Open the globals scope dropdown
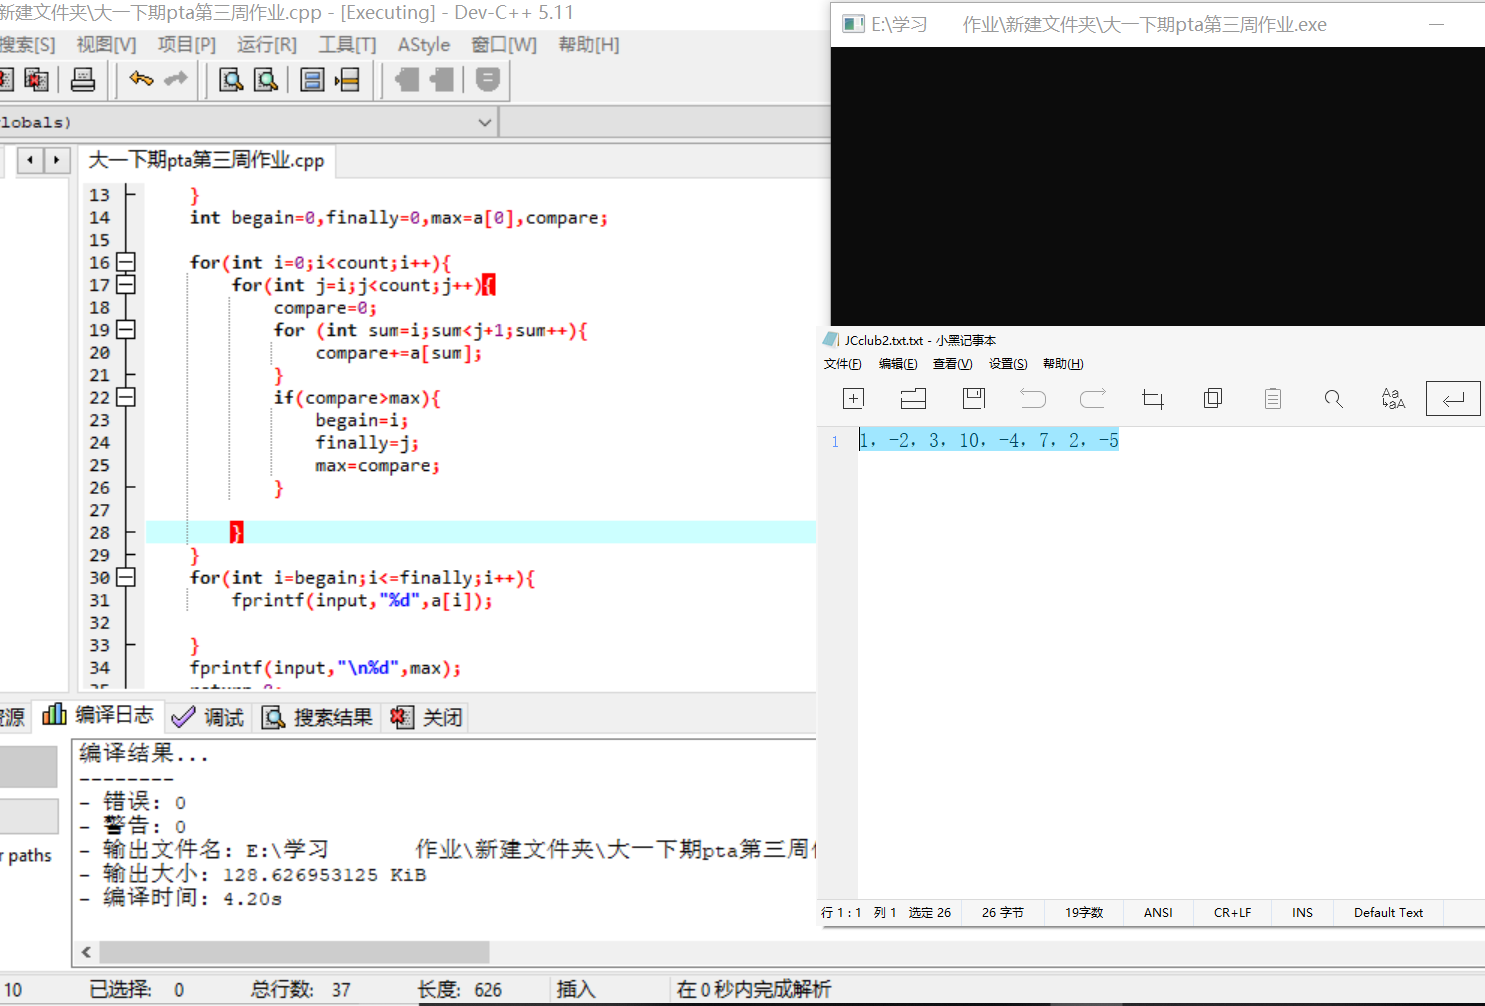This screenshot has width=1485, height=1006. tap(485, 122)
